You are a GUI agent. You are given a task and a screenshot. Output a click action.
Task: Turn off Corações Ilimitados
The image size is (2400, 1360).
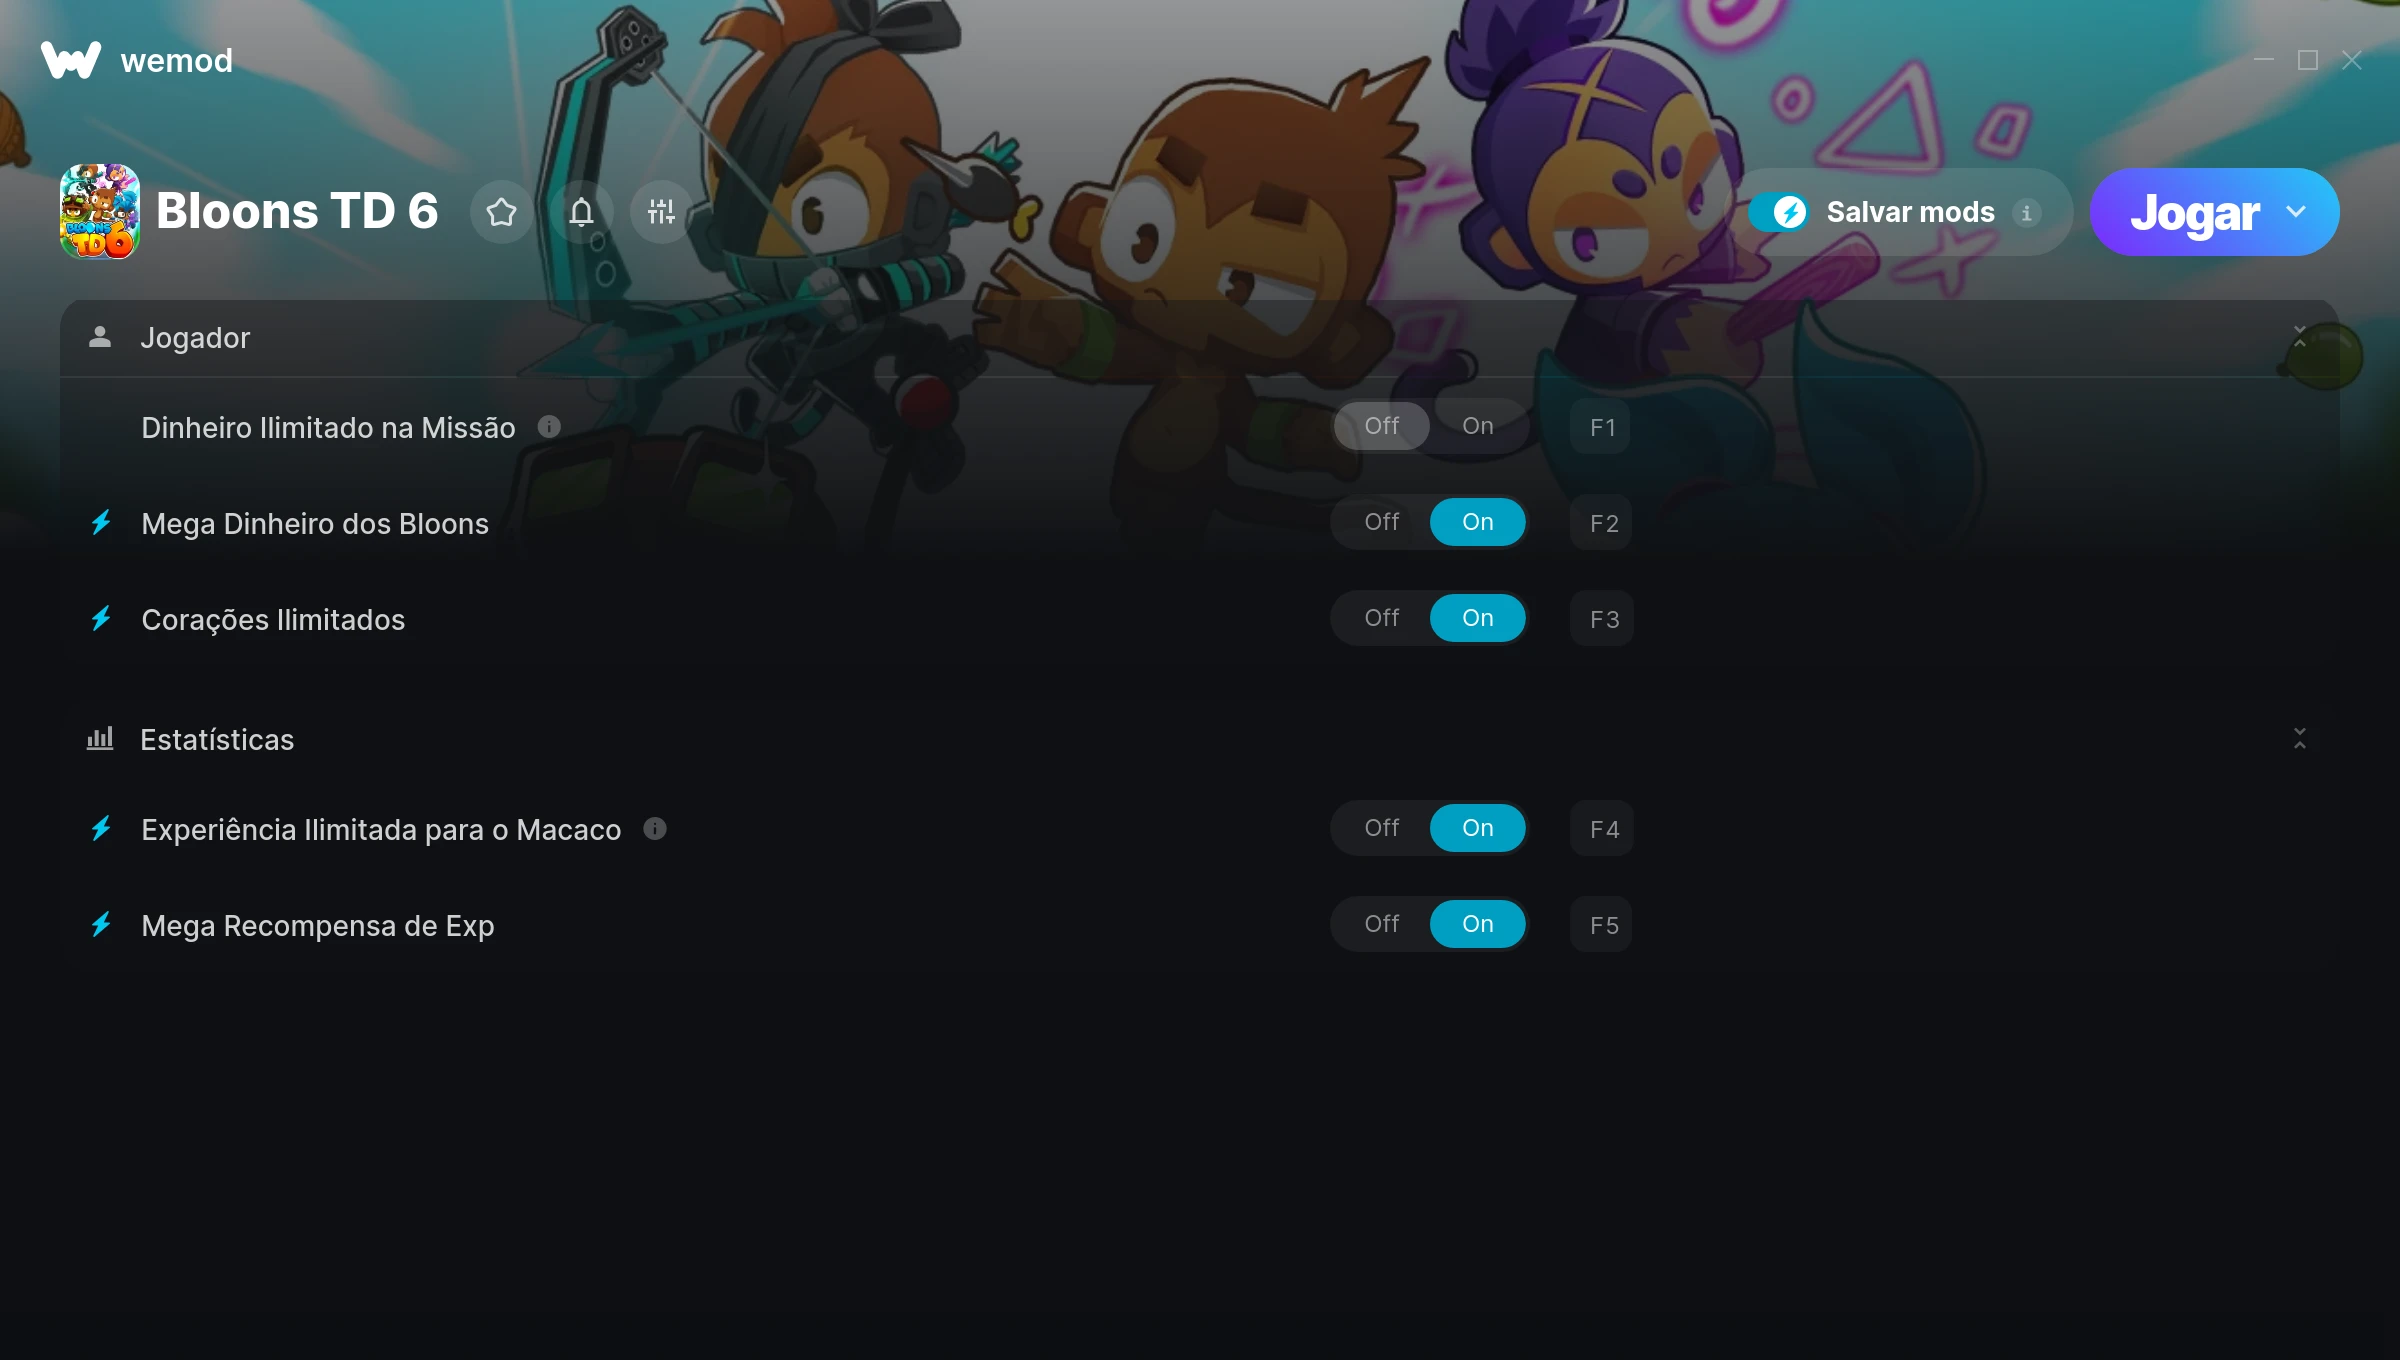click(x=1382, y=618)
